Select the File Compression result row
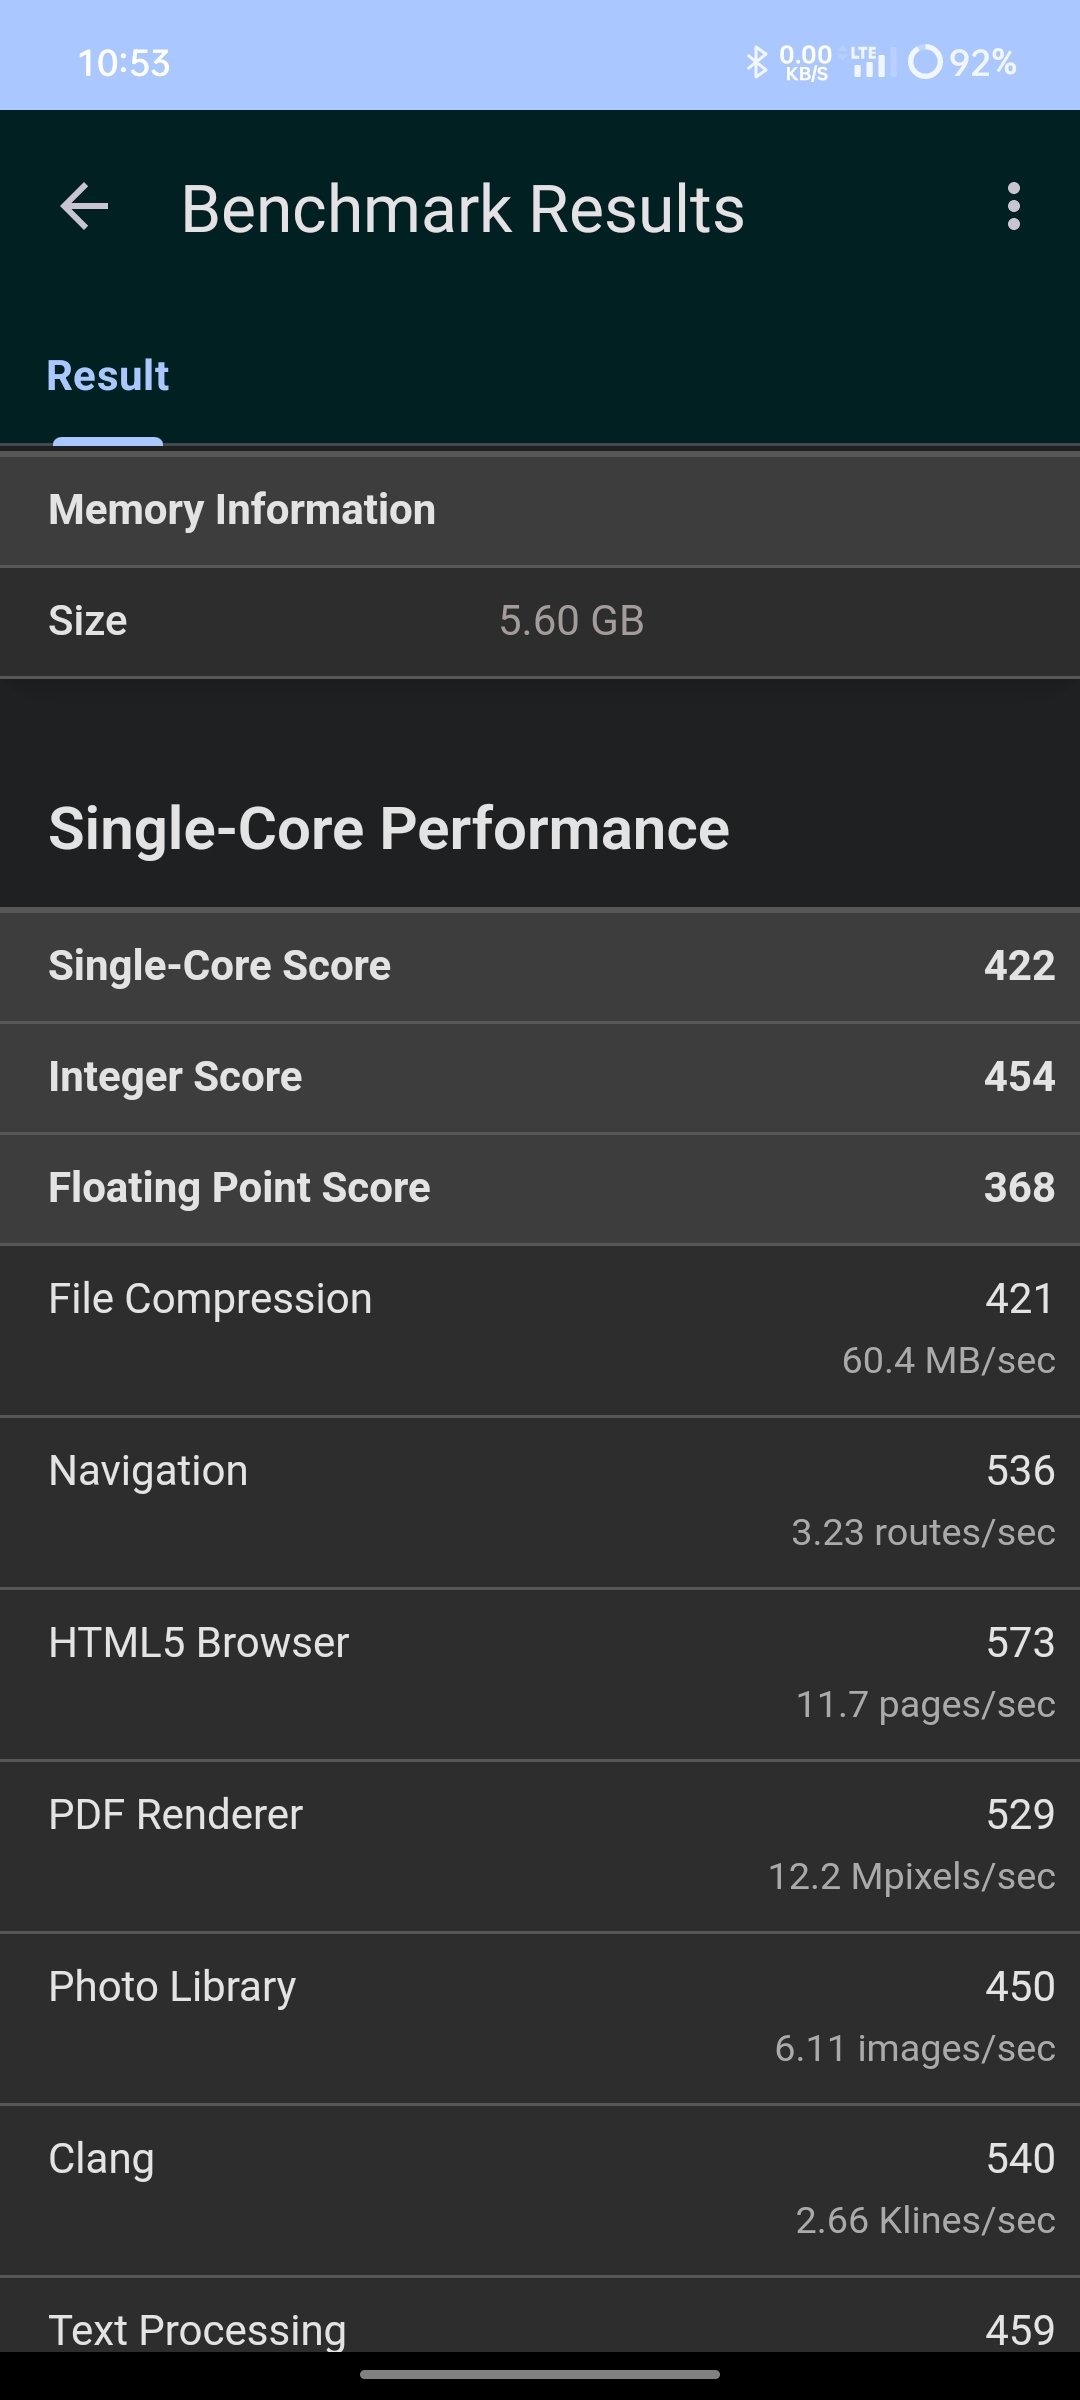1080x2400 pixels. coord(540,1330)
